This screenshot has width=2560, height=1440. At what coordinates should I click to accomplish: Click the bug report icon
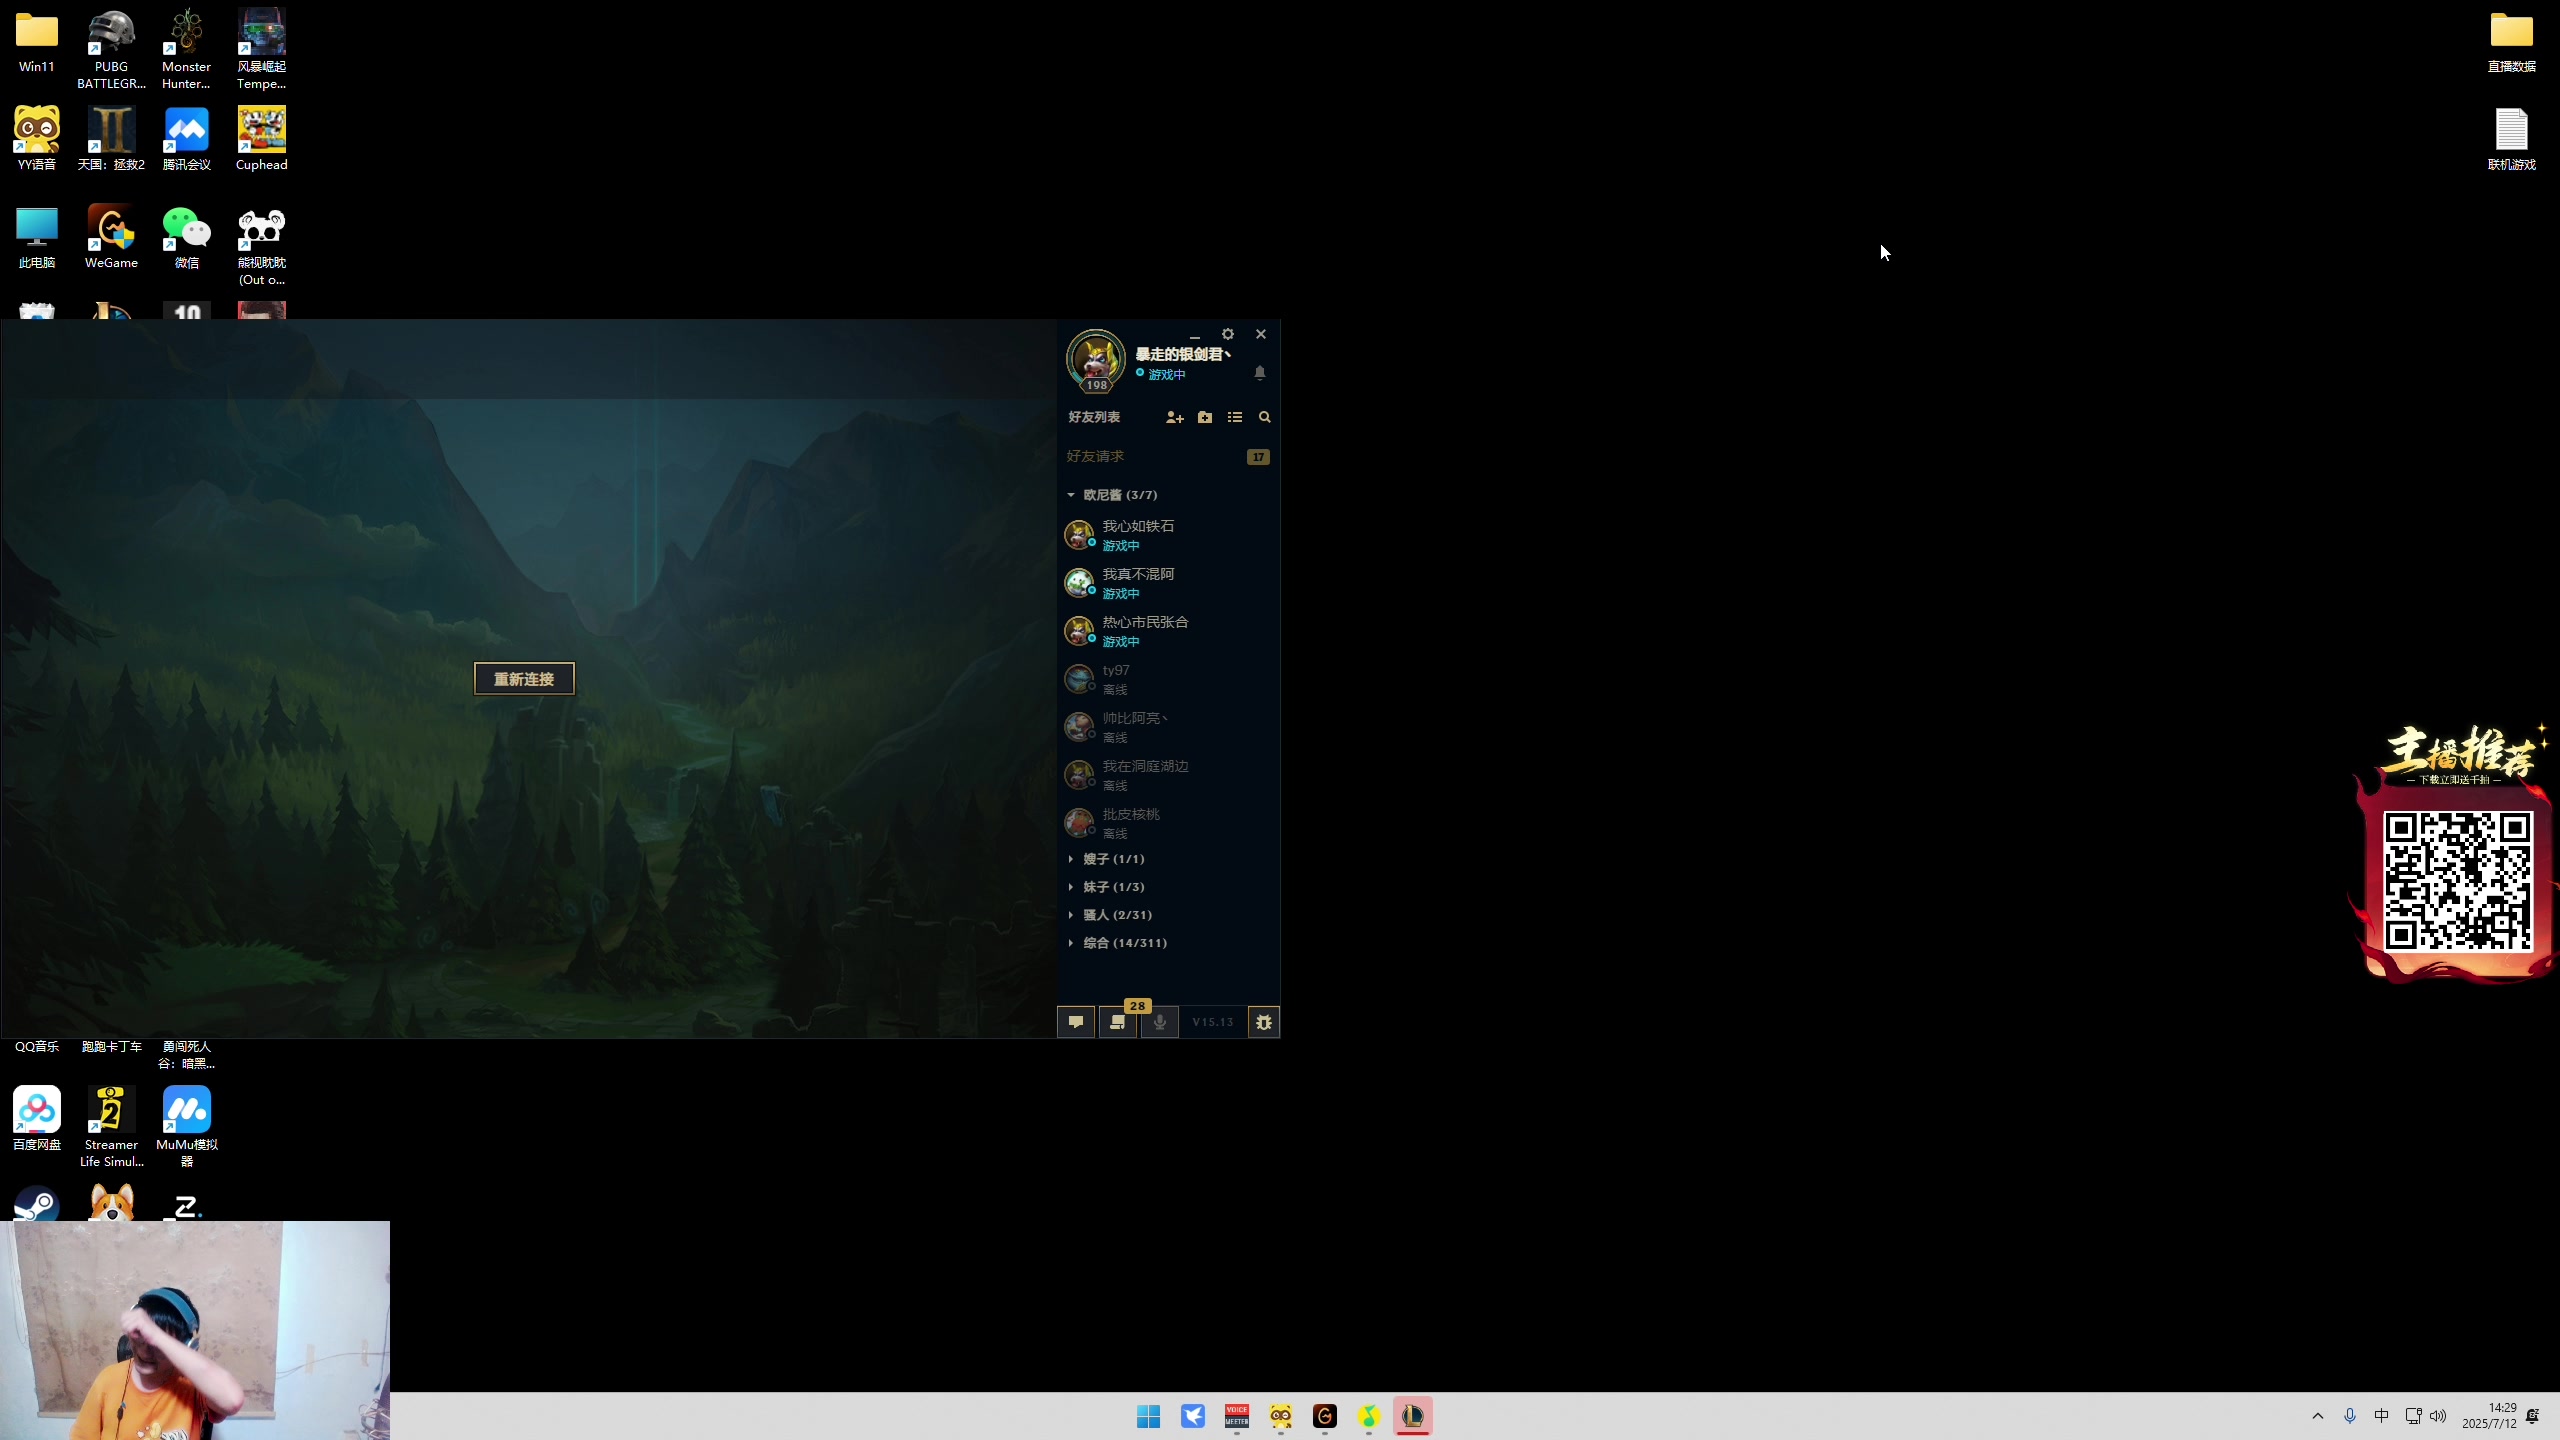coord(1264,1022)
